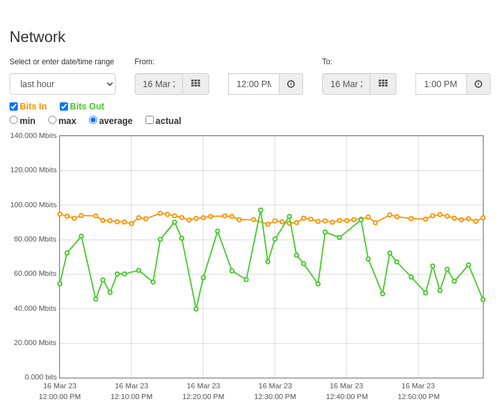Click the lowest green Bits Out data point
Viewport: 500px width, 403px height.
tap(196, 309)
